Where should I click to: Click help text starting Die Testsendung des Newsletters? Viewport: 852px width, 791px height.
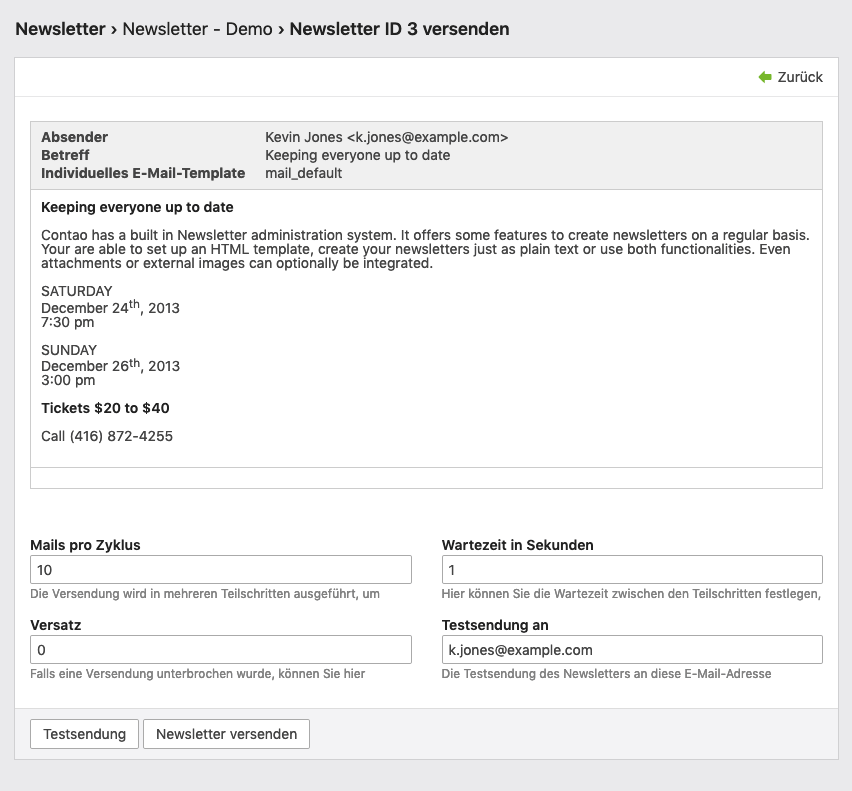pyautogui.click(x=606, y=674)
